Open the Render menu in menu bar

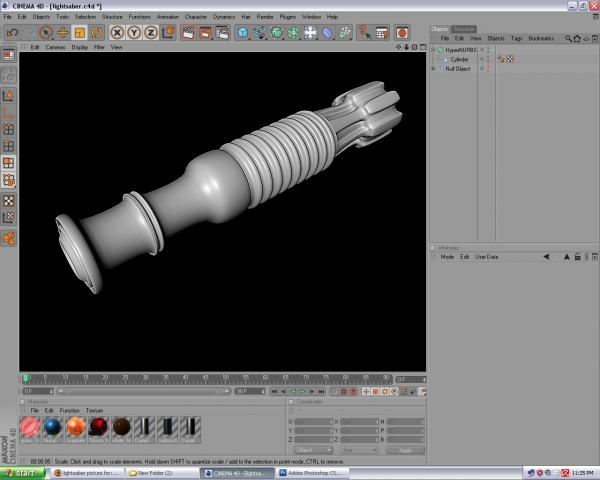(x=265, y=17)
